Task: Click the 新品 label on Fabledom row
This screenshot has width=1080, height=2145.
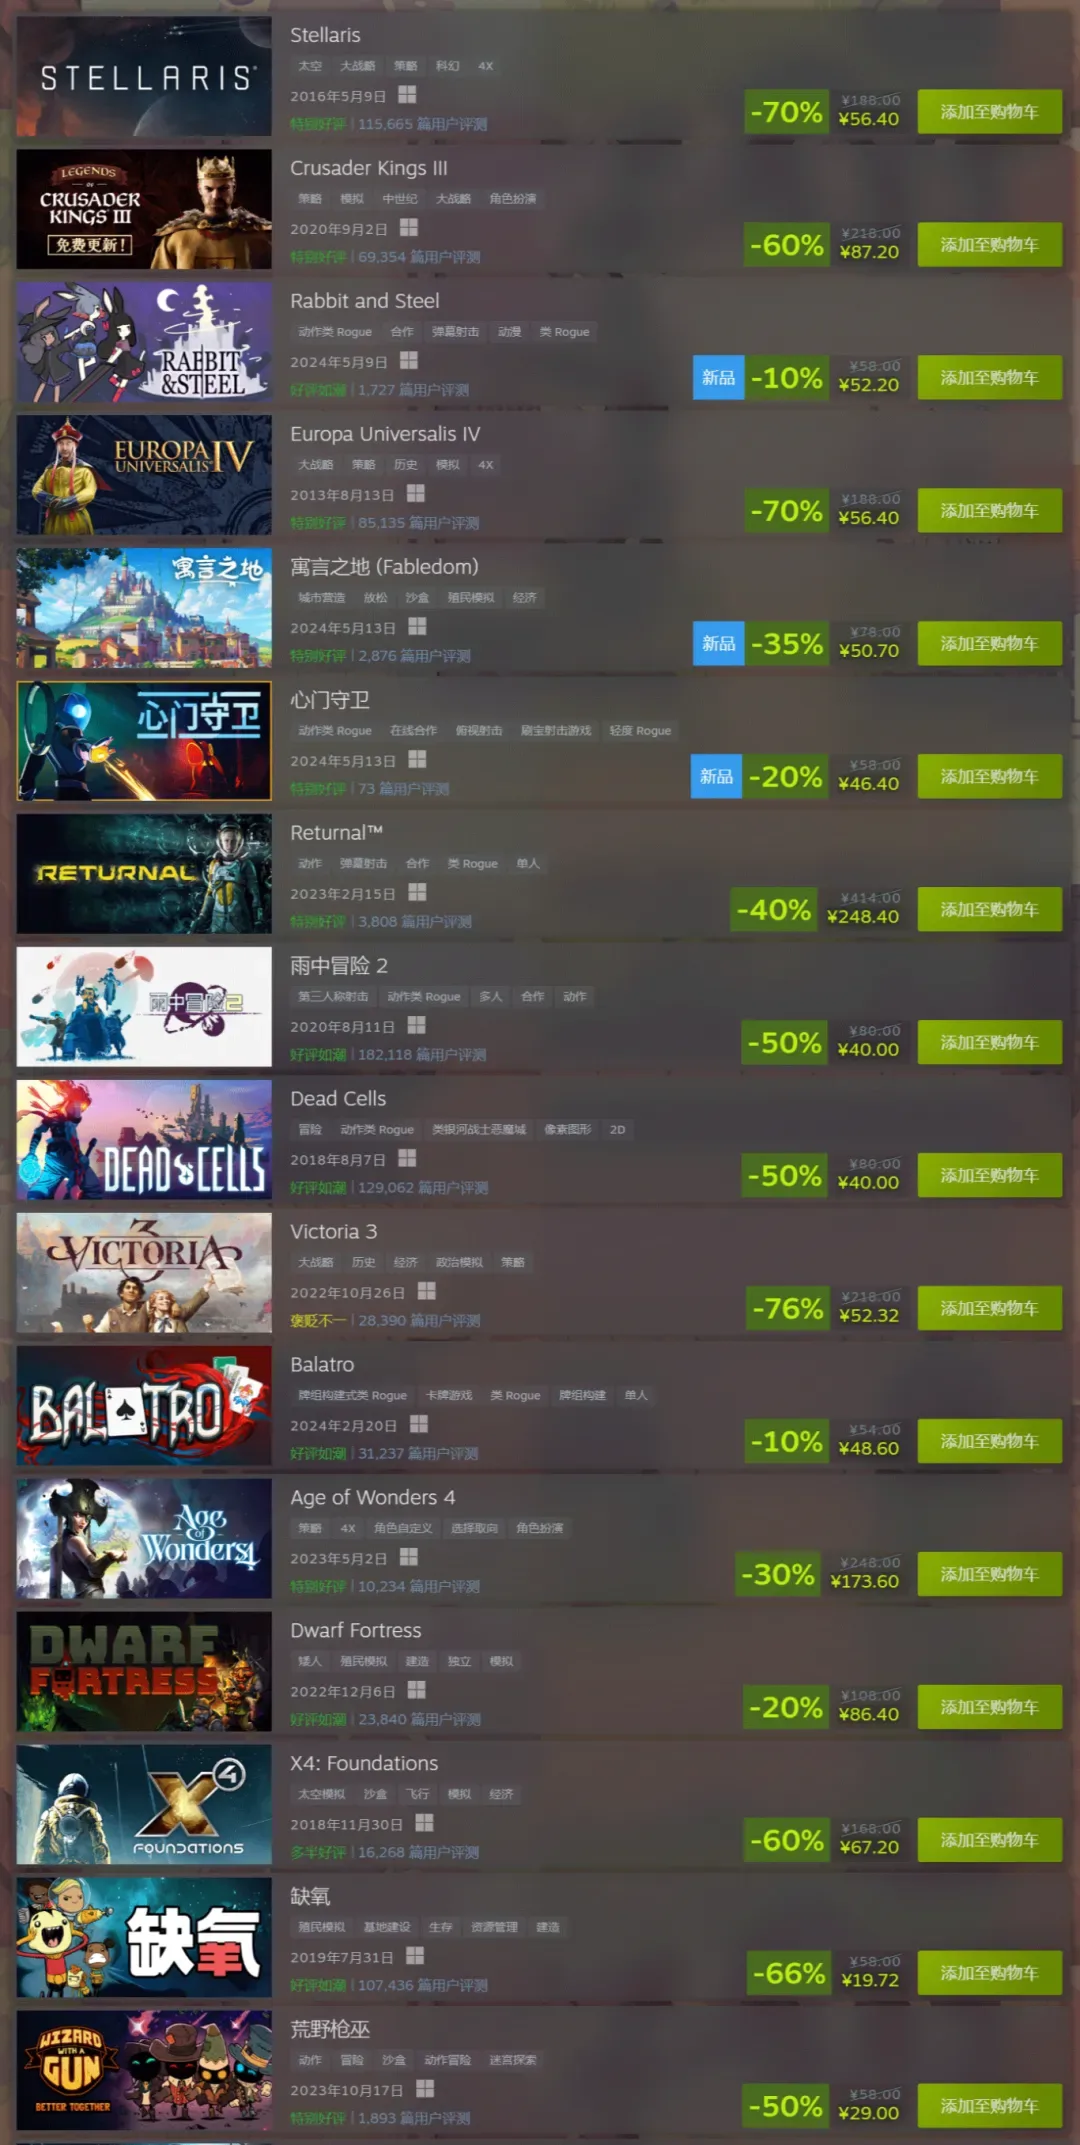Action: [x=718, y=644]
